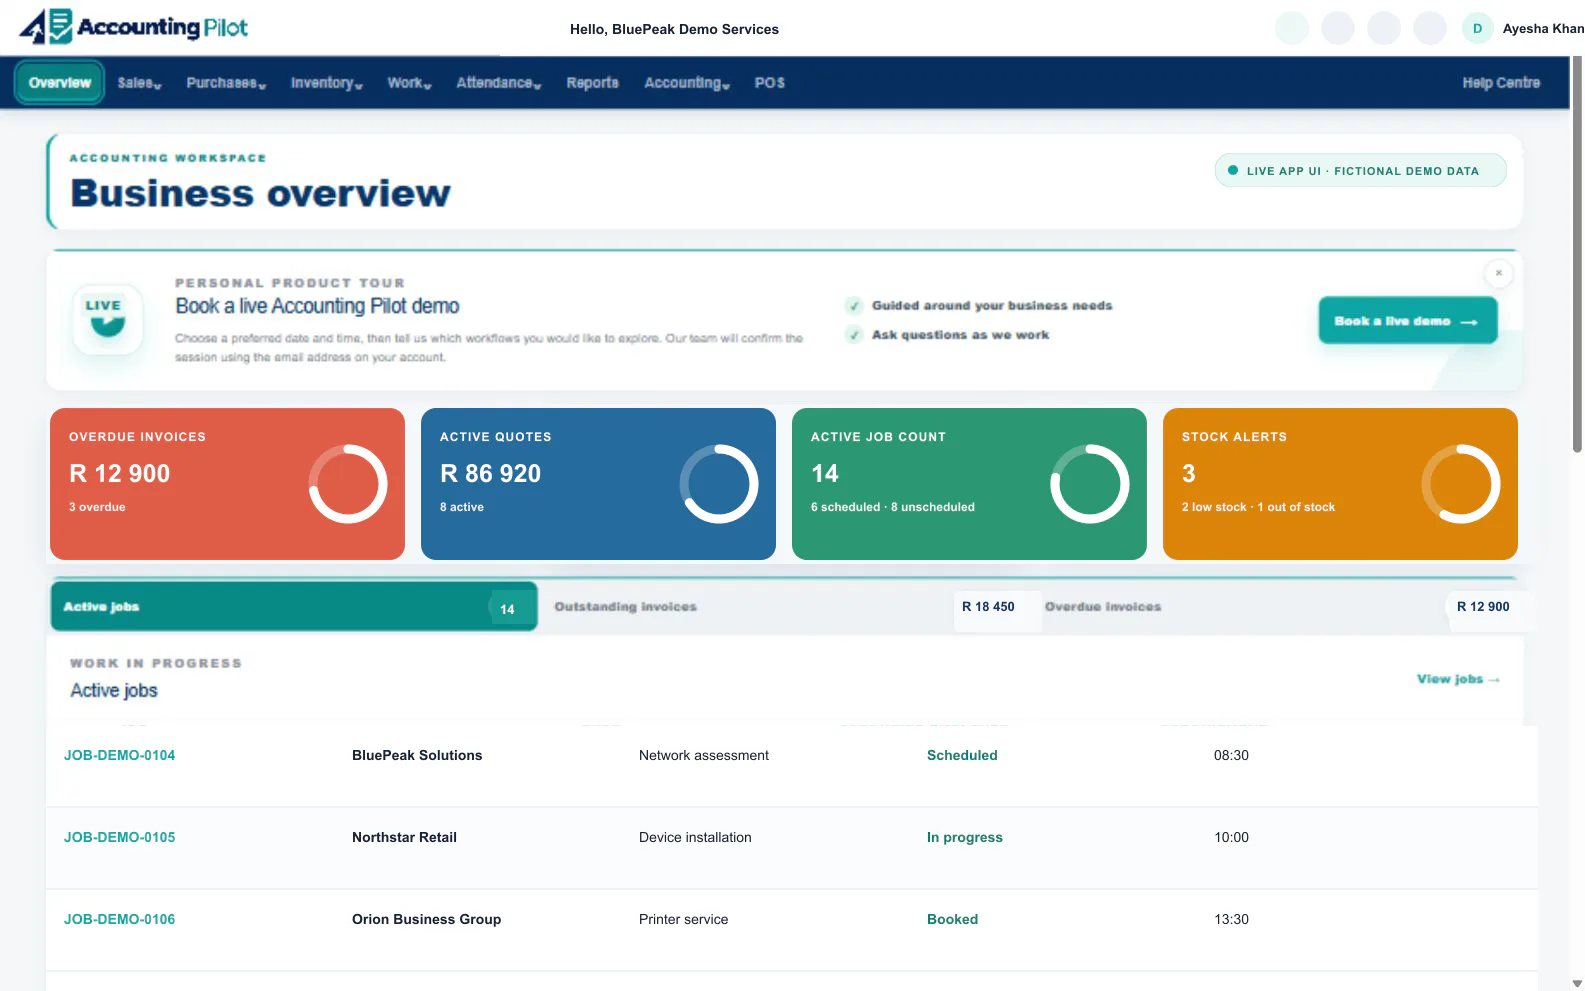Select the Active jobs tab

click(x=294, y=607)
